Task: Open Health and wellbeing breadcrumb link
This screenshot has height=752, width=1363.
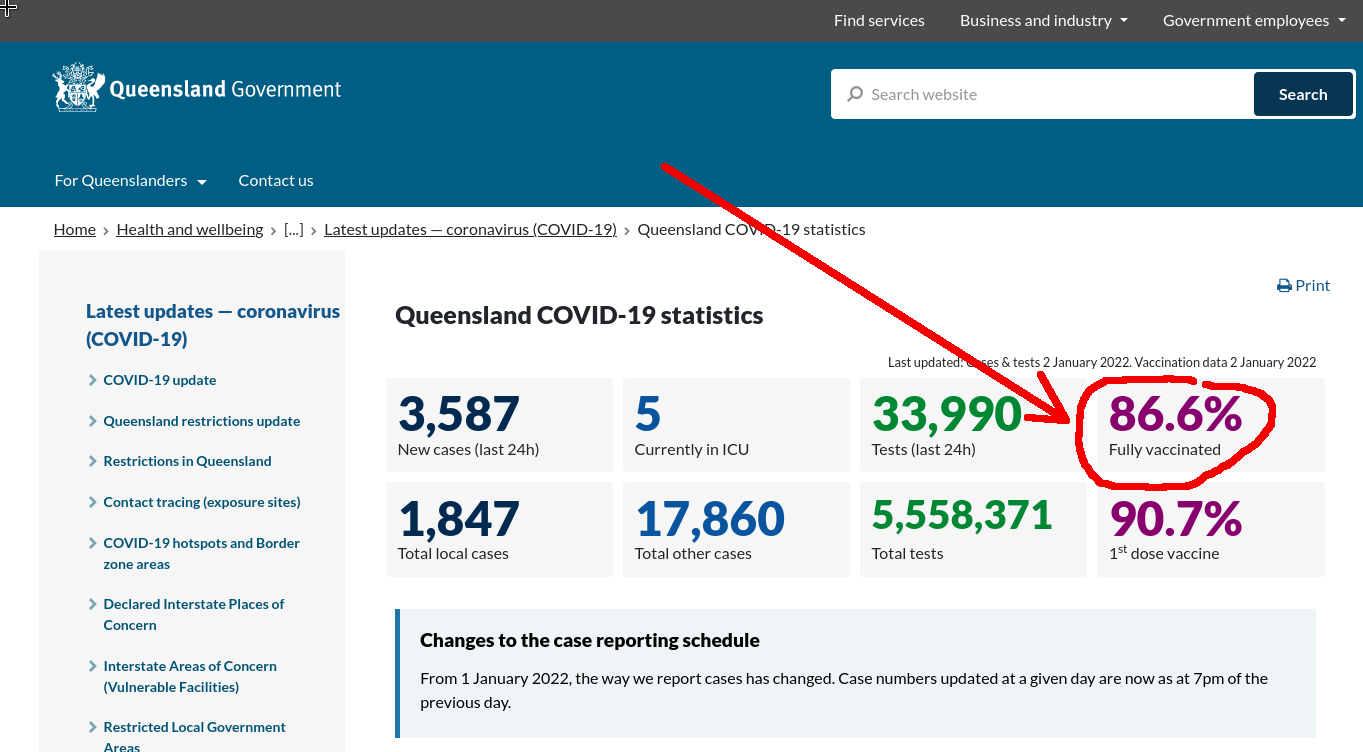Action: pyautogui.click(x=190, y=229)
